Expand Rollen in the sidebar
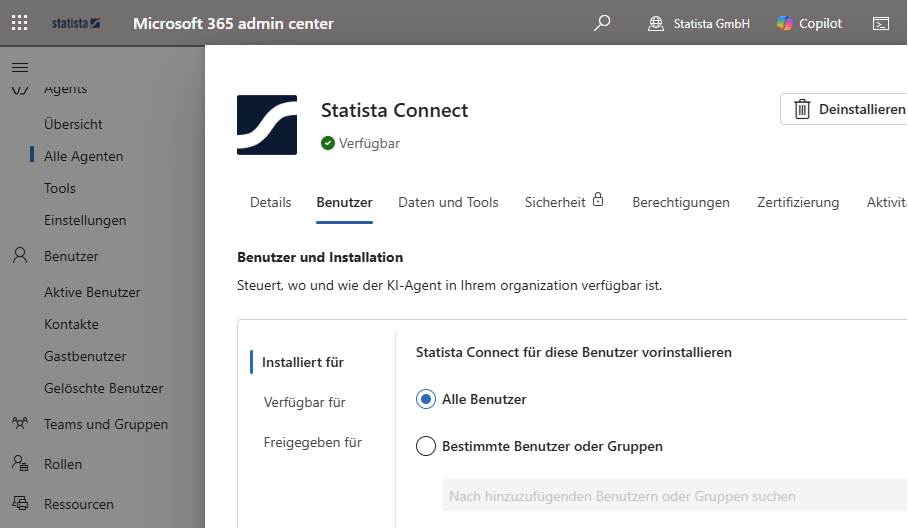The image size is (908, 528). 63,464
